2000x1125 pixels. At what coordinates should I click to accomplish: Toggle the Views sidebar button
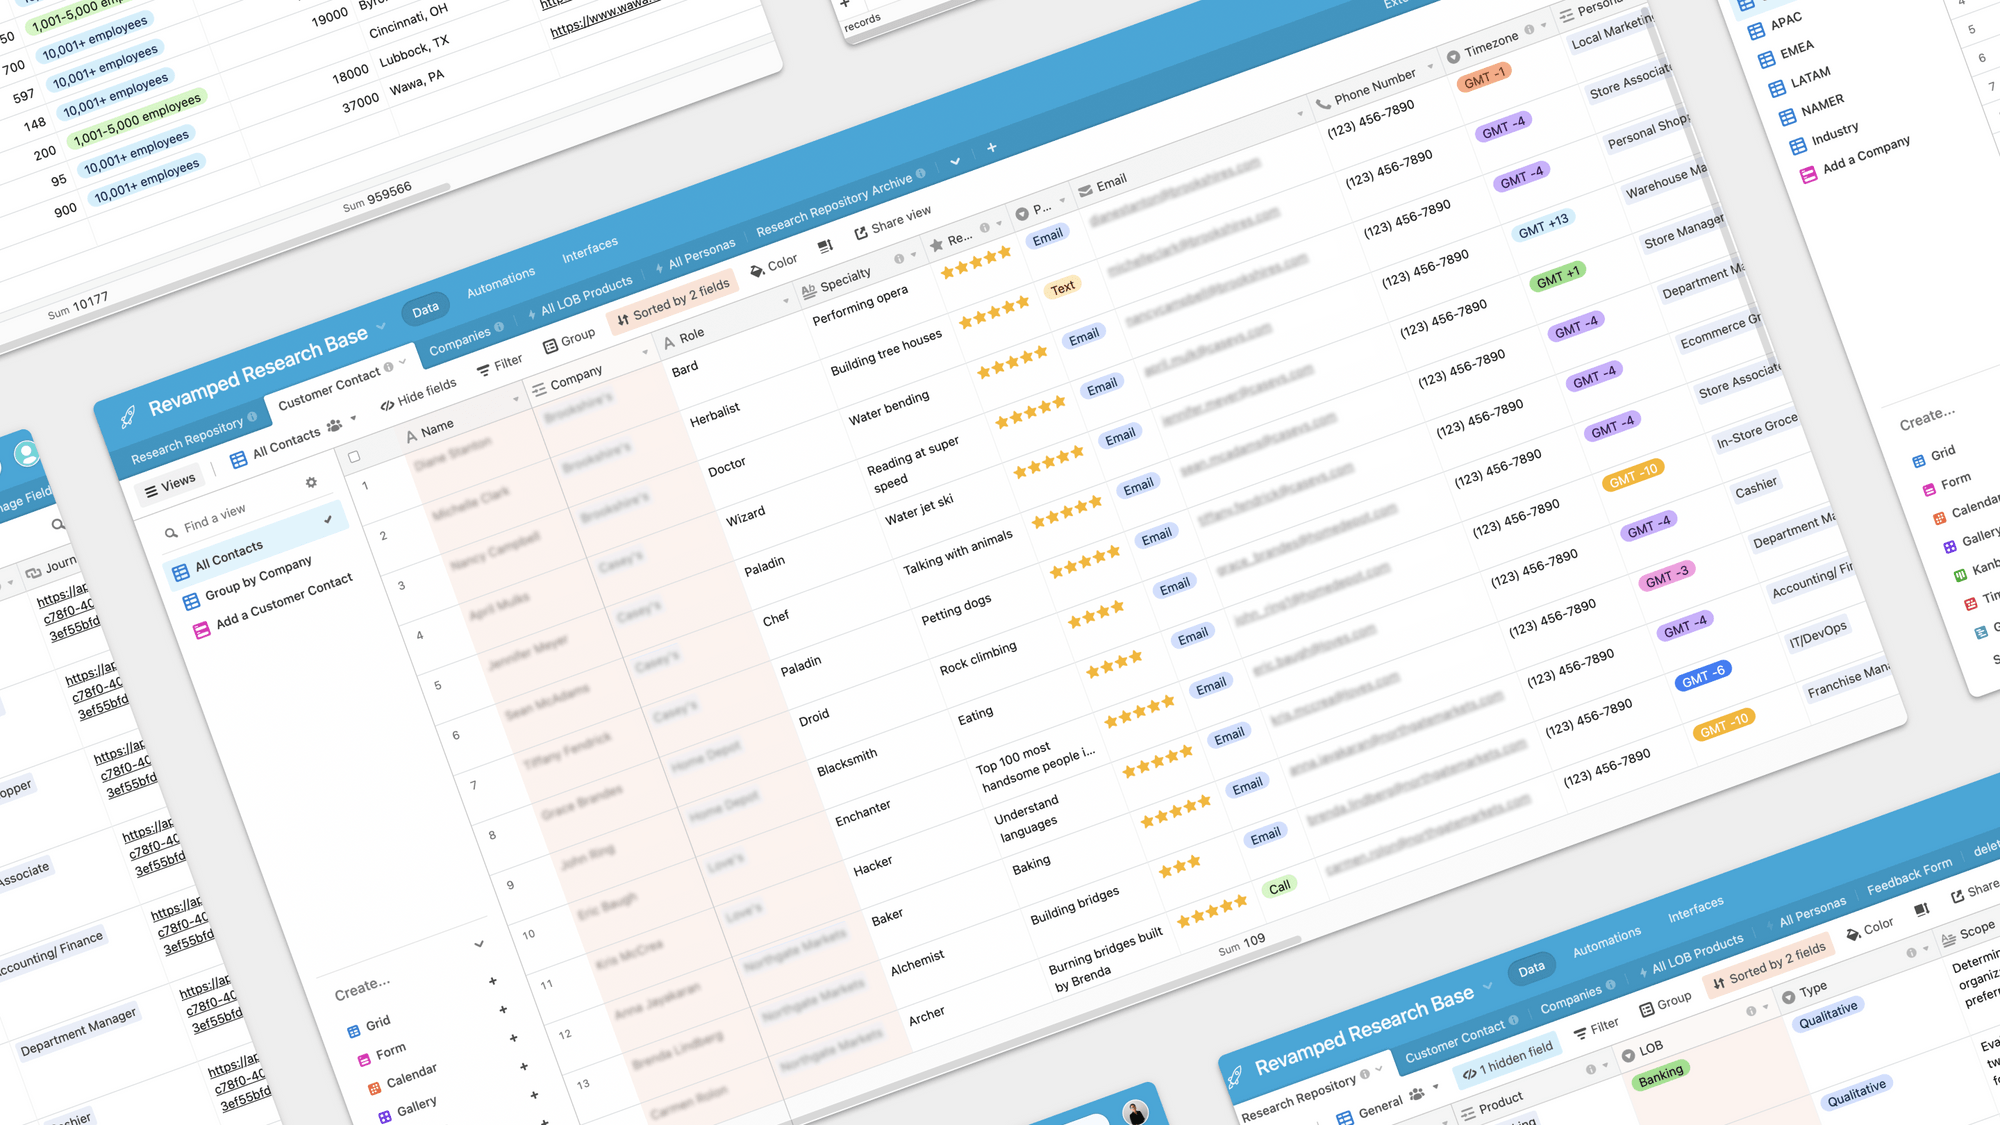click(170, 486)
